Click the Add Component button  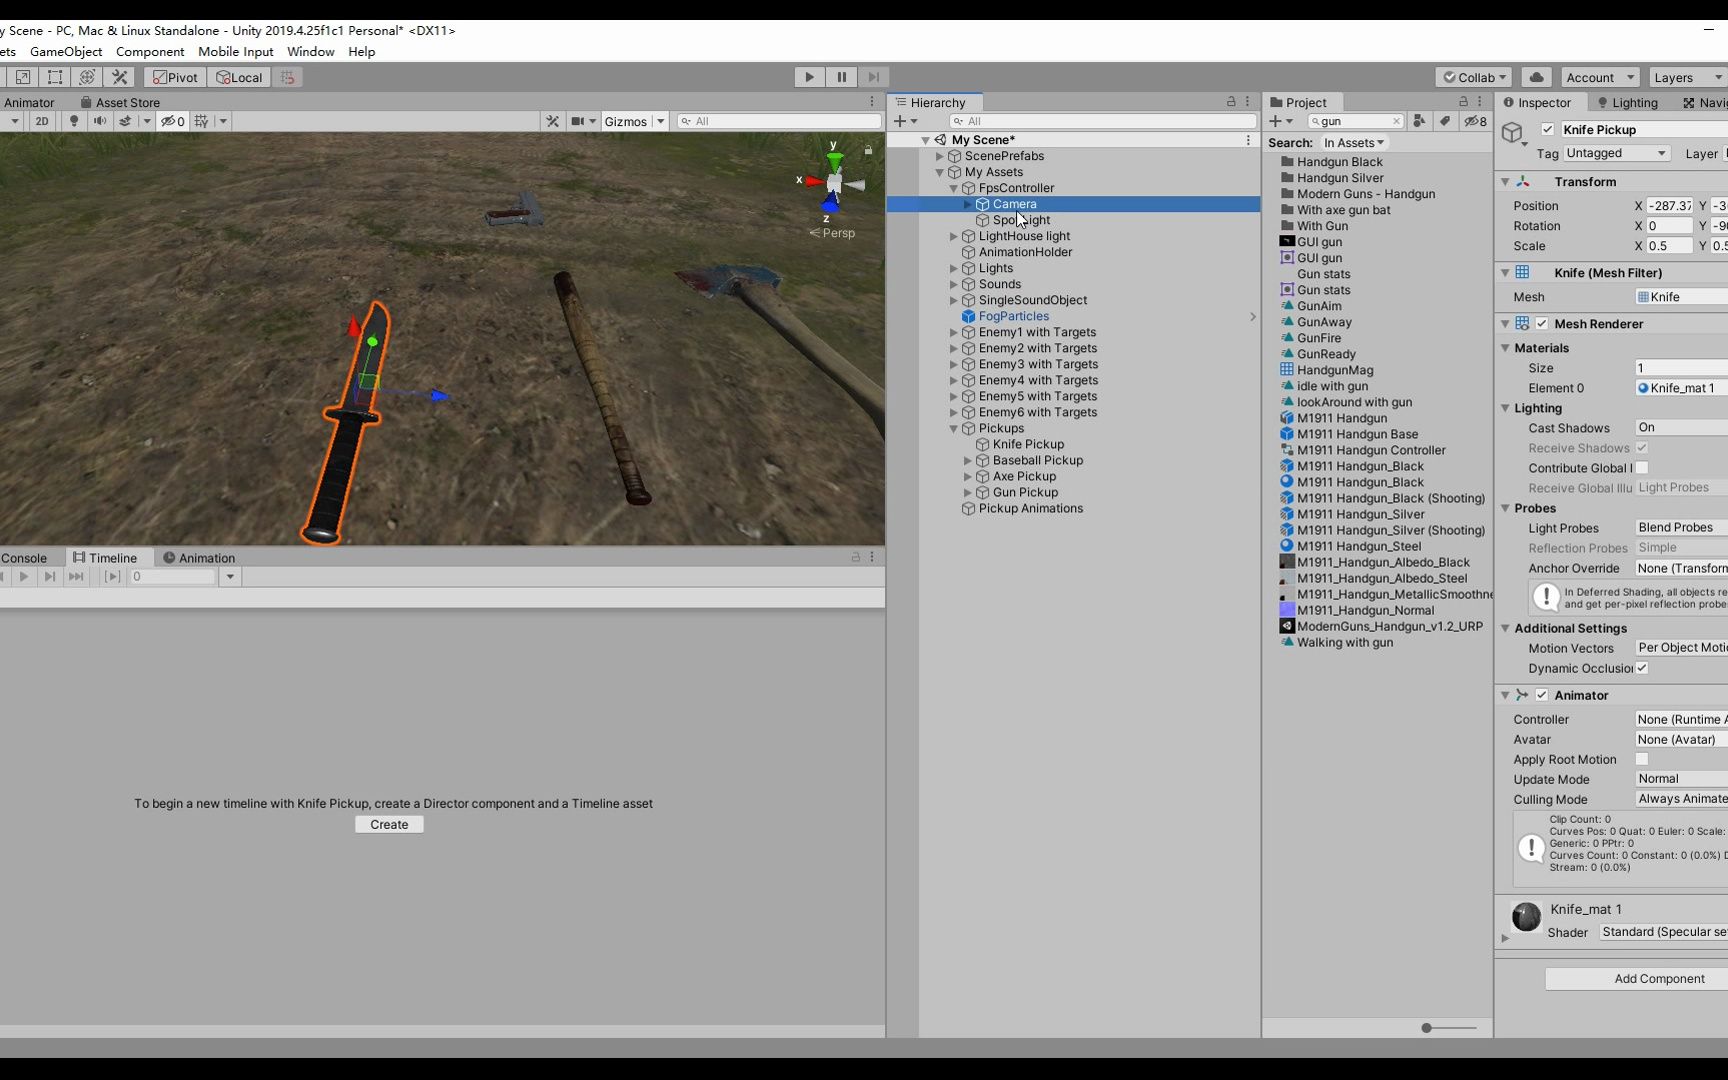point(1659,979)
